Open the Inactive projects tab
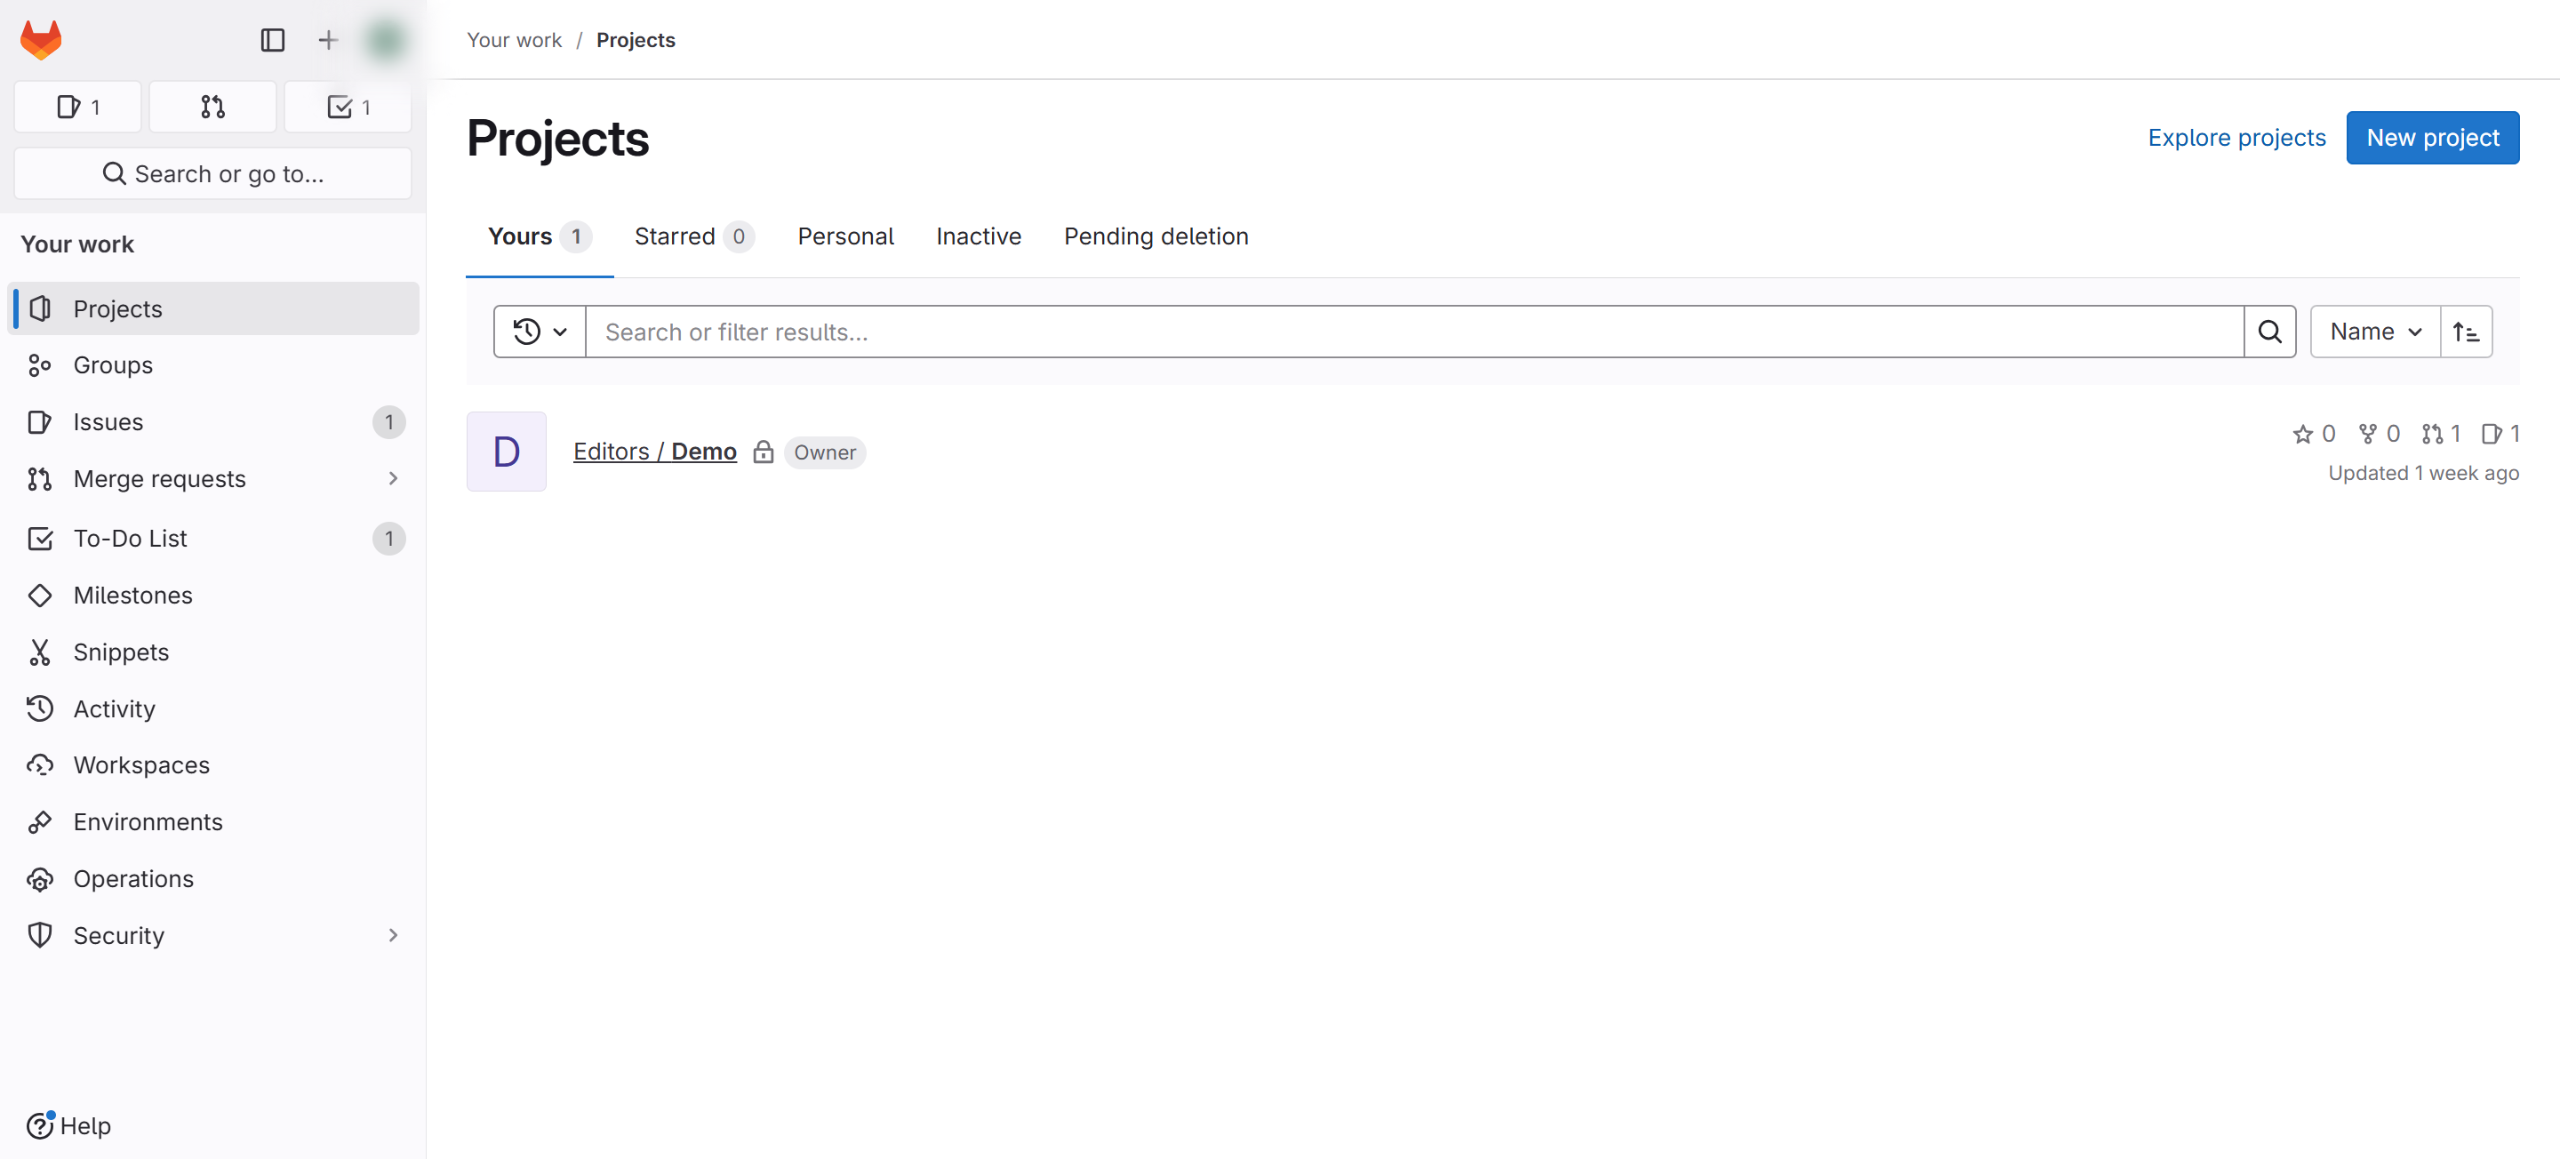This screenshot has height=1159, width=2560. 978,236
